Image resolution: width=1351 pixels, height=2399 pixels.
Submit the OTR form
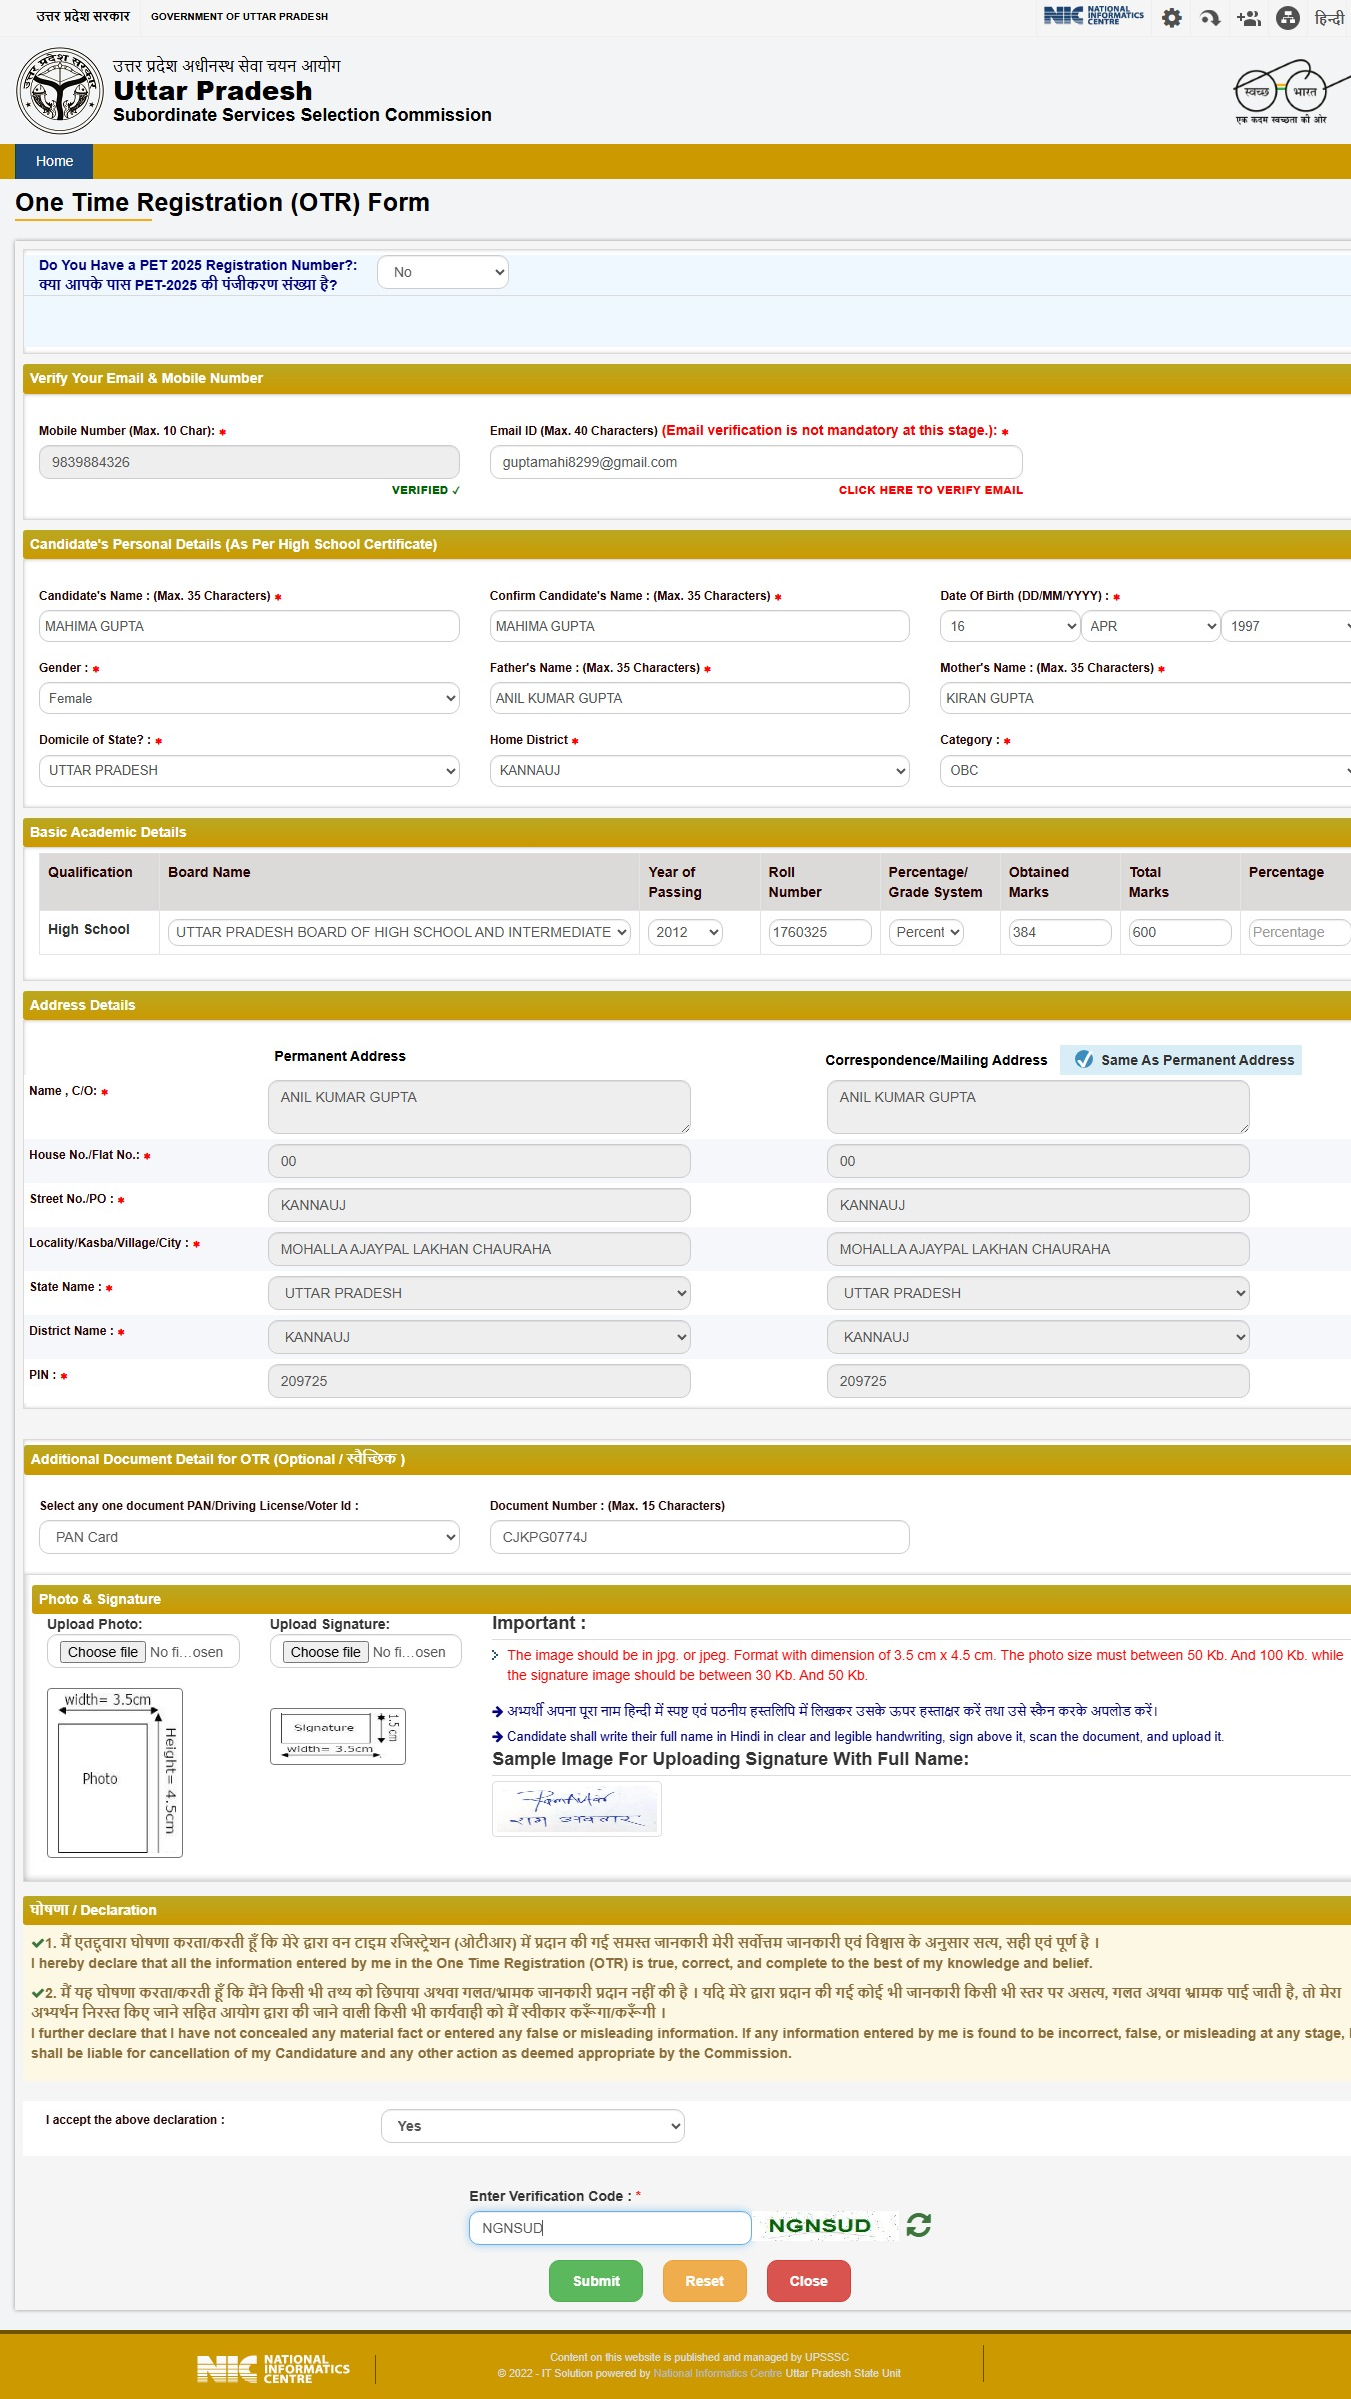596,2281
